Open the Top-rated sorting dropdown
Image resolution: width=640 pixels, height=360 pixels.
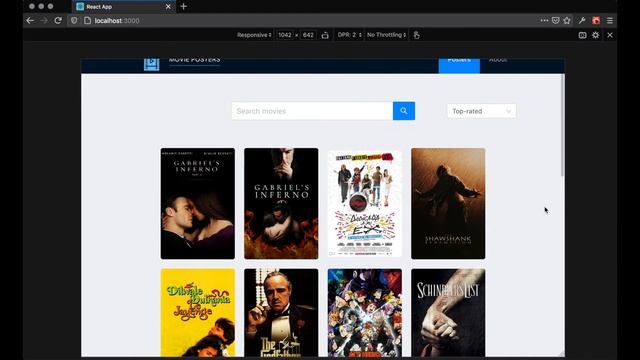[x=482, y=111]
